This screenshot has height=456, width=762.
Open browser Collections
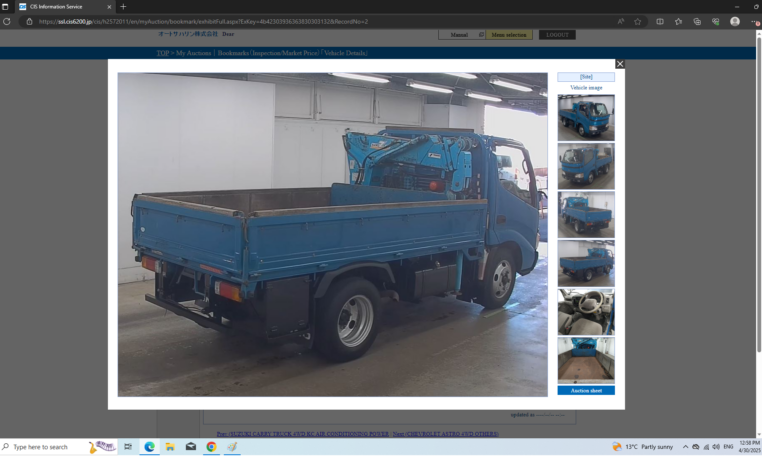(697, 21)
